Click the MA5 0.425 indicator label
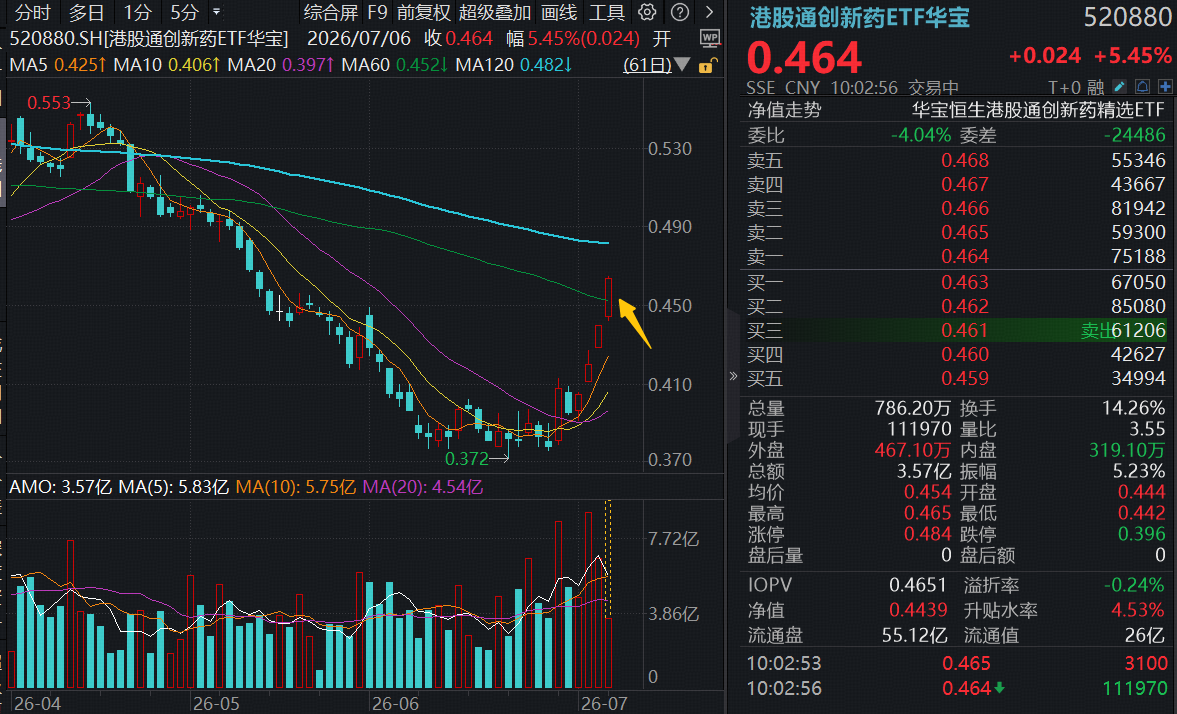Image resolution: width=1177 pixels, height=714 pixels. coord(57,65)
